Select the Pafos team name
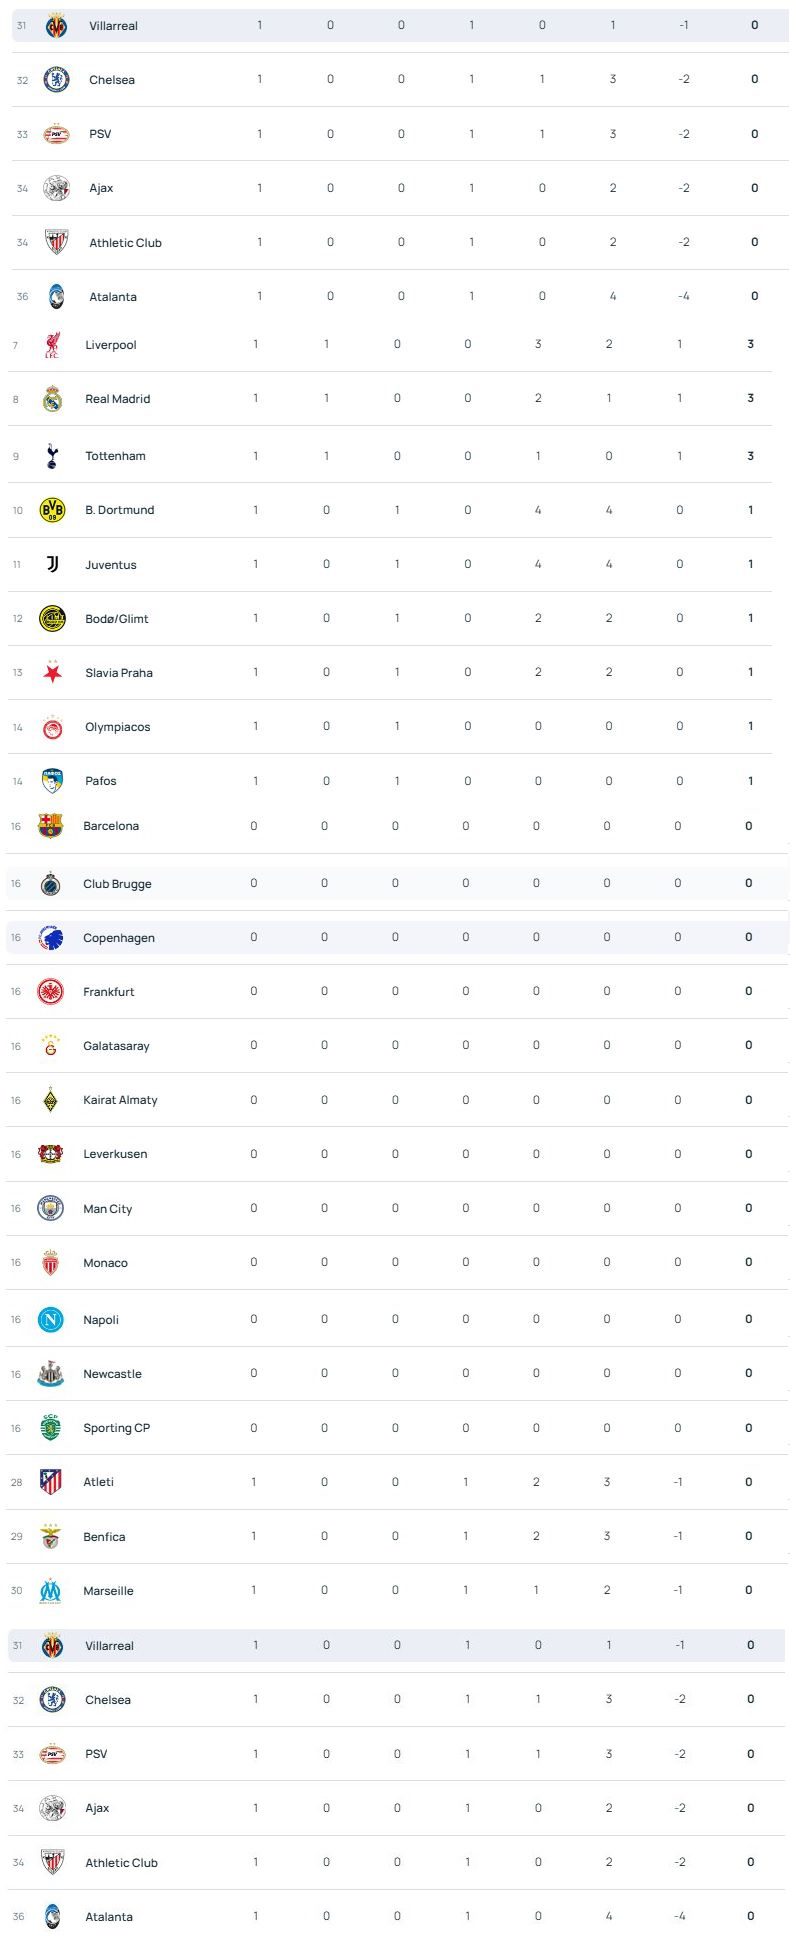This screenshot has width=796, height=1940. (x=101, y=781)
